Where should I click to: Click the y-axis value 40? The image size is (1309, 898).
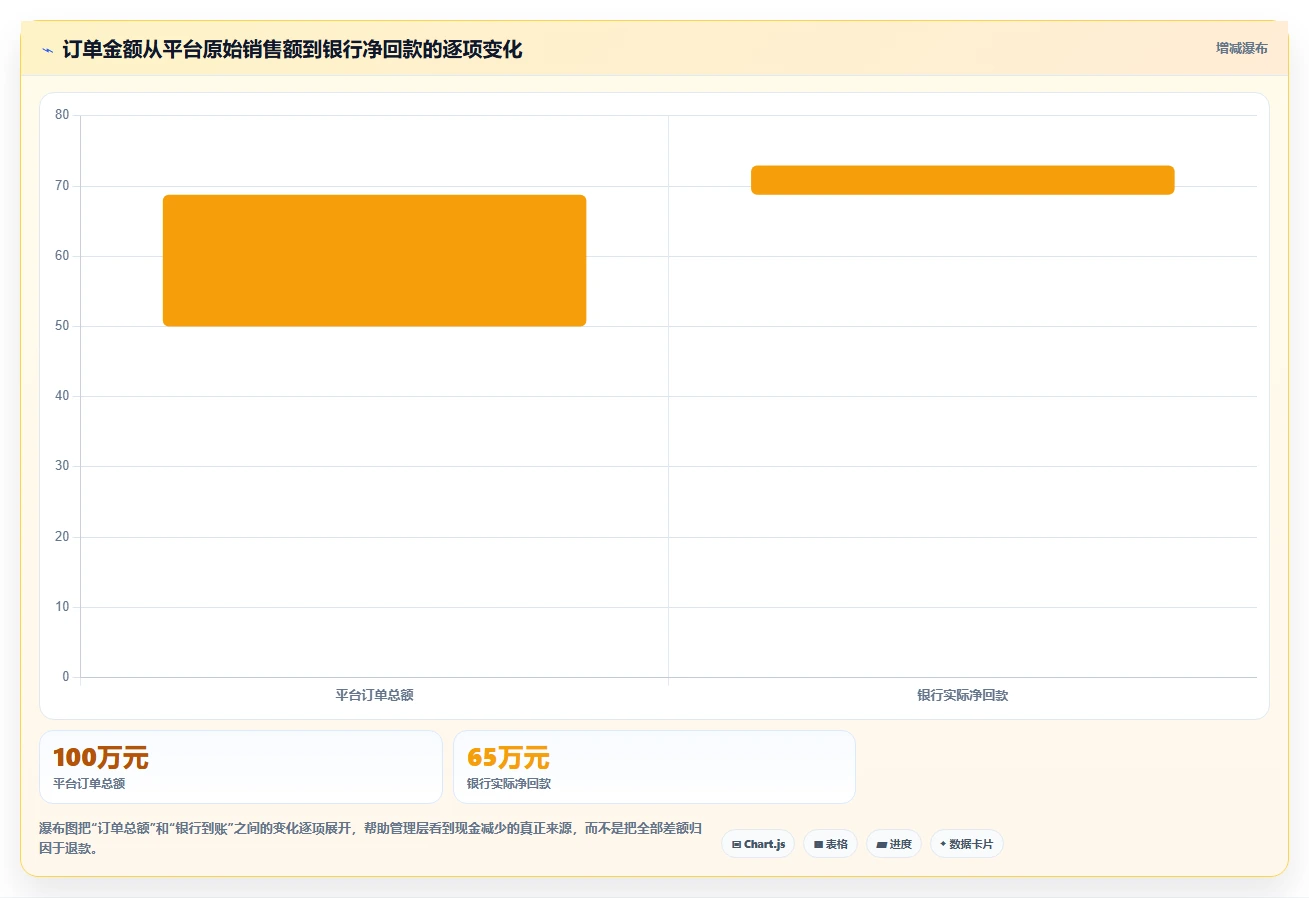click(x=62, y=396)
